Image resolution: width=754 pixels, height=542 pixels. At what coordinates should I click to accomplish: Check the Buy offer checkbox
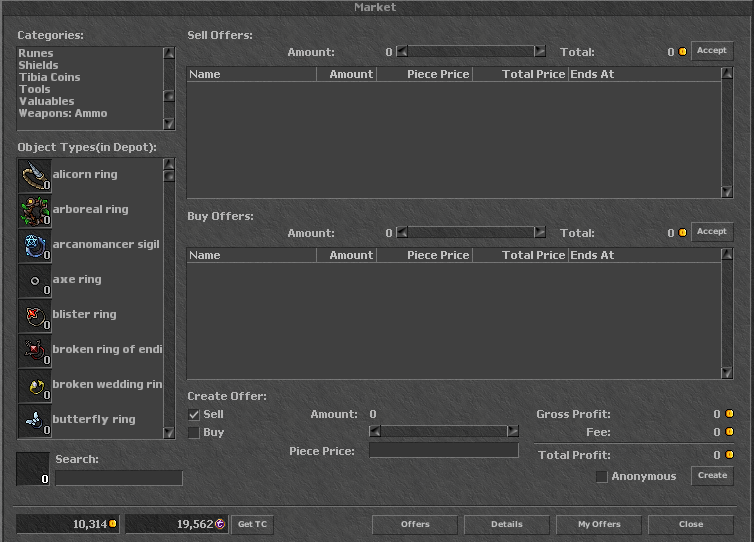[194, 433]
